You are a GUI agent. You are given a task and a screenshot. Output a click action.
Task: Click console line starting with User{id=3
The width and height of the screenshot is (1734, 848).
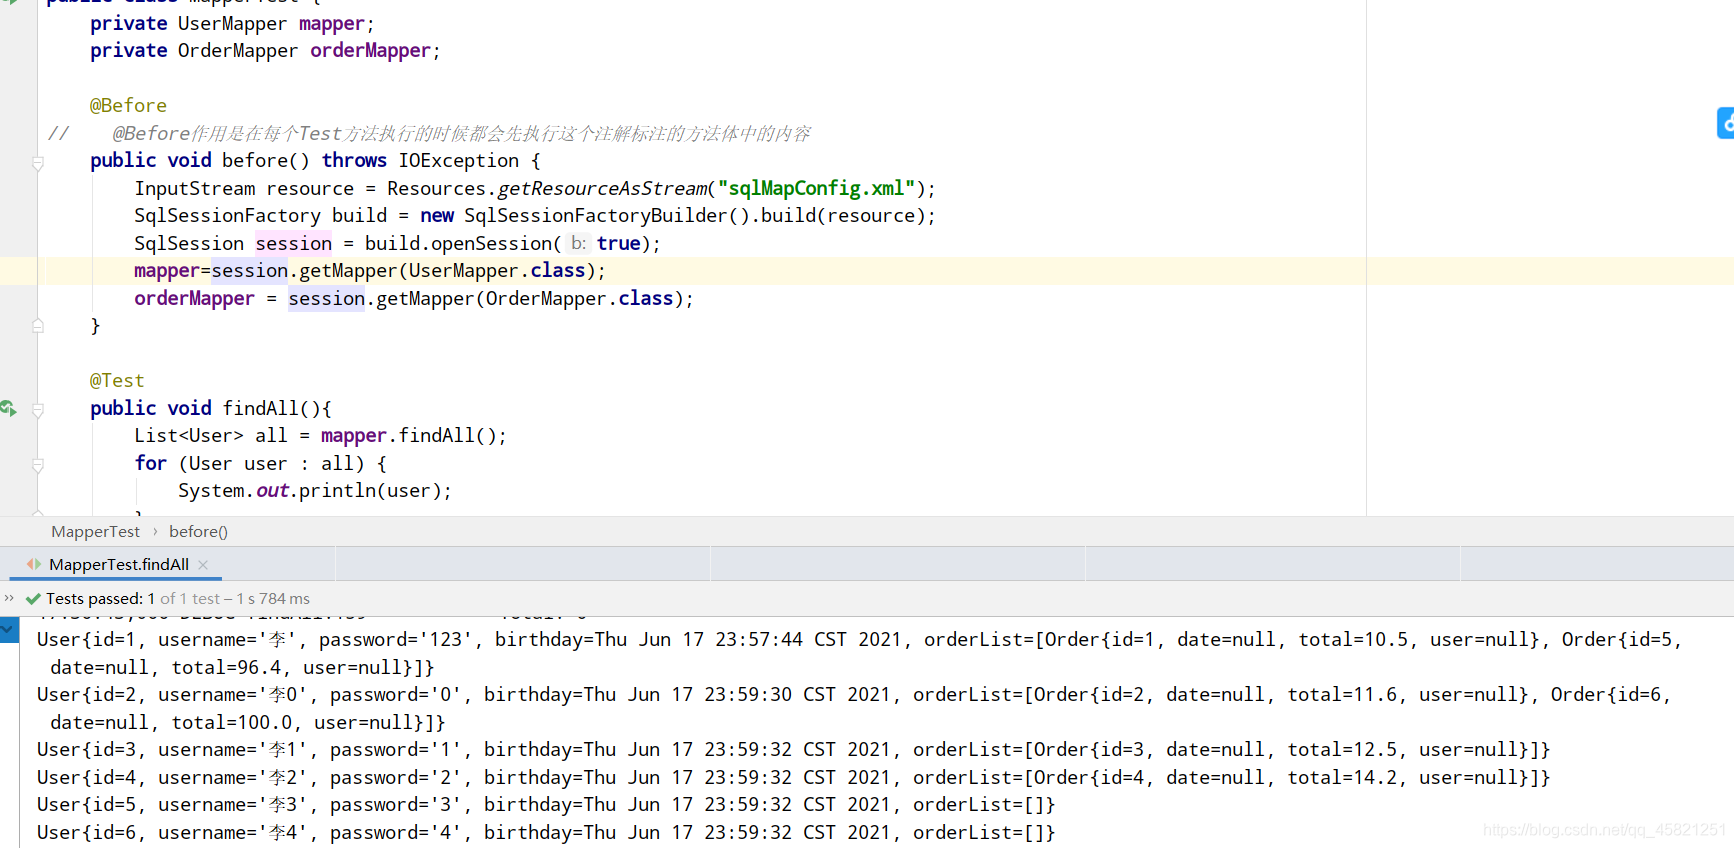click(793, 750)
